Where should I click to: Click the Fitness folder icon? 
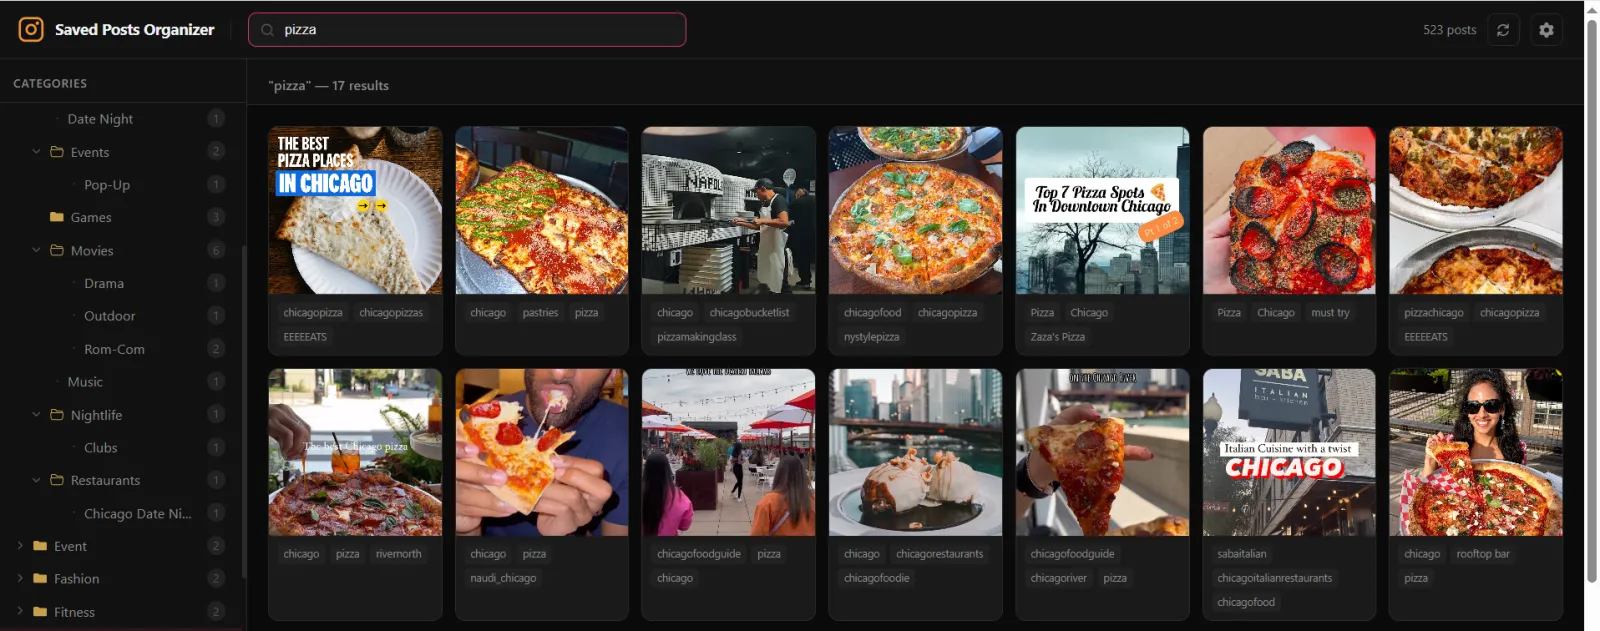[40, 612]
